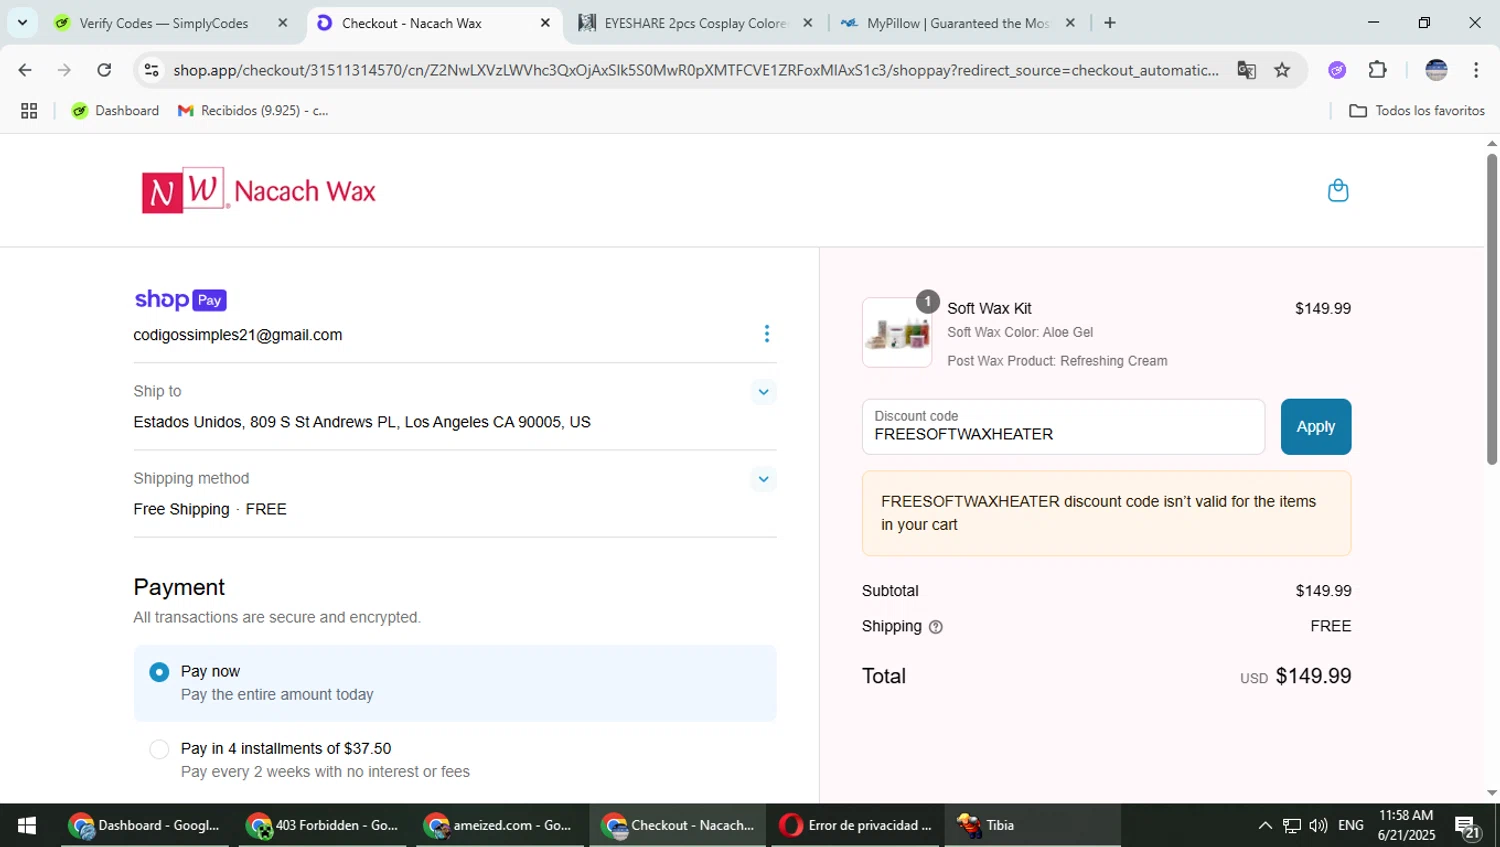Click the Los Angeles shipping address text
Image resolution: width=1500 pixels, height=847 pixels.
pyautogui.click(x=362, y=423)
